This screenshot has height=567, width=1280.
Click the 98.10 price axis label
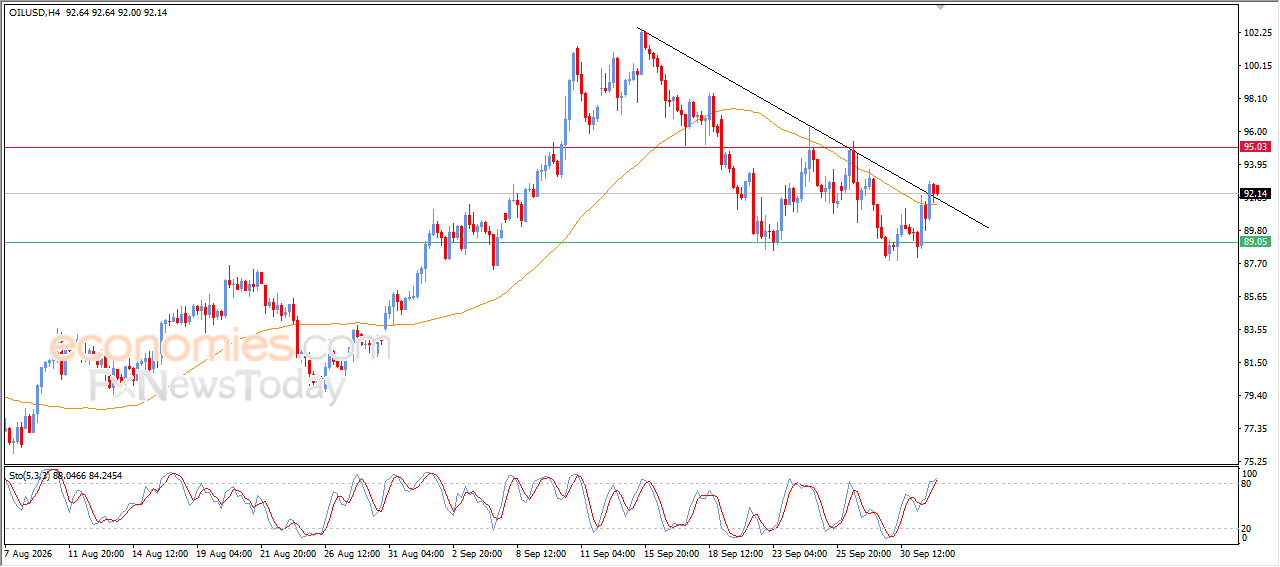pos(1257,99)
